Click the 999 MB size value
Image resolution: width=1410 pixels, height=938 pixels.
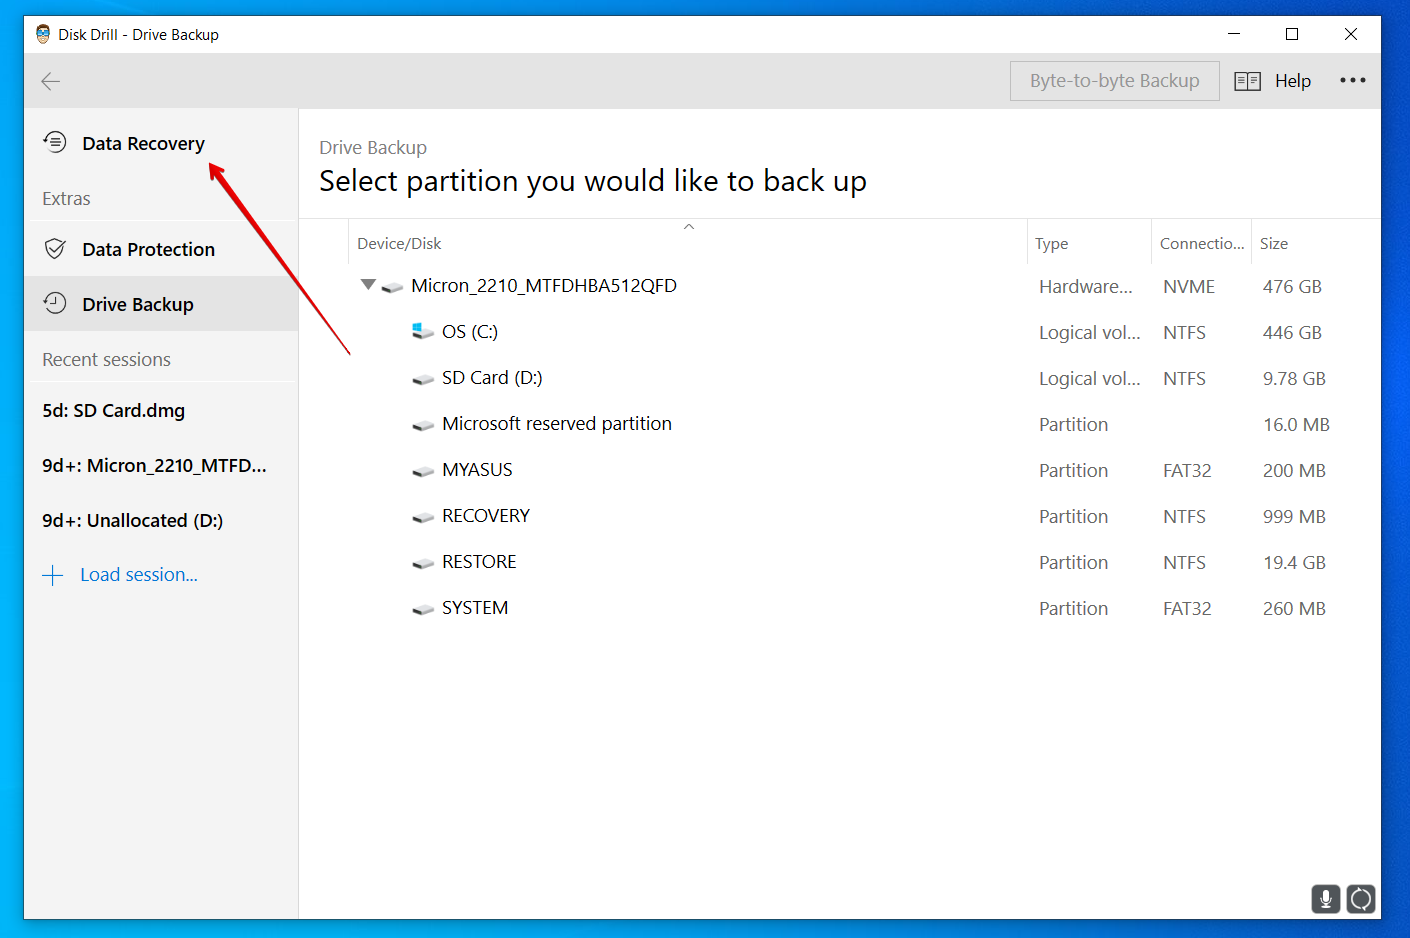[x=1294, y=517]
